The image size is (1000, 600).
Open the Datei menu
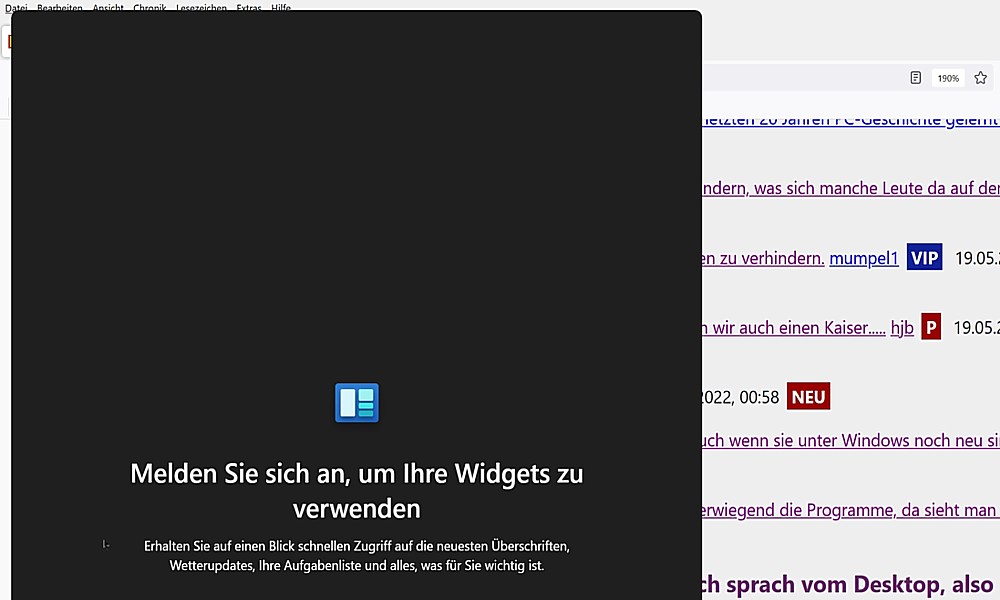(x=16, y=8)
